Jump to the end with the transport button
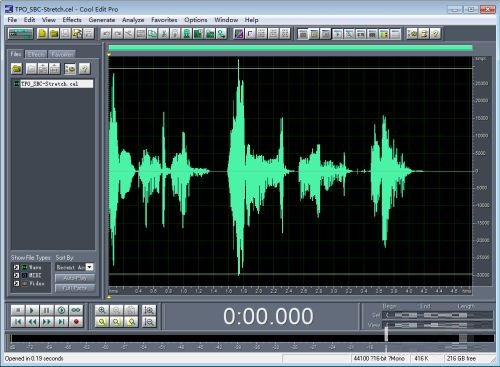Image resolution: width=500 pixels, height=367 pixels. (61, 322)
